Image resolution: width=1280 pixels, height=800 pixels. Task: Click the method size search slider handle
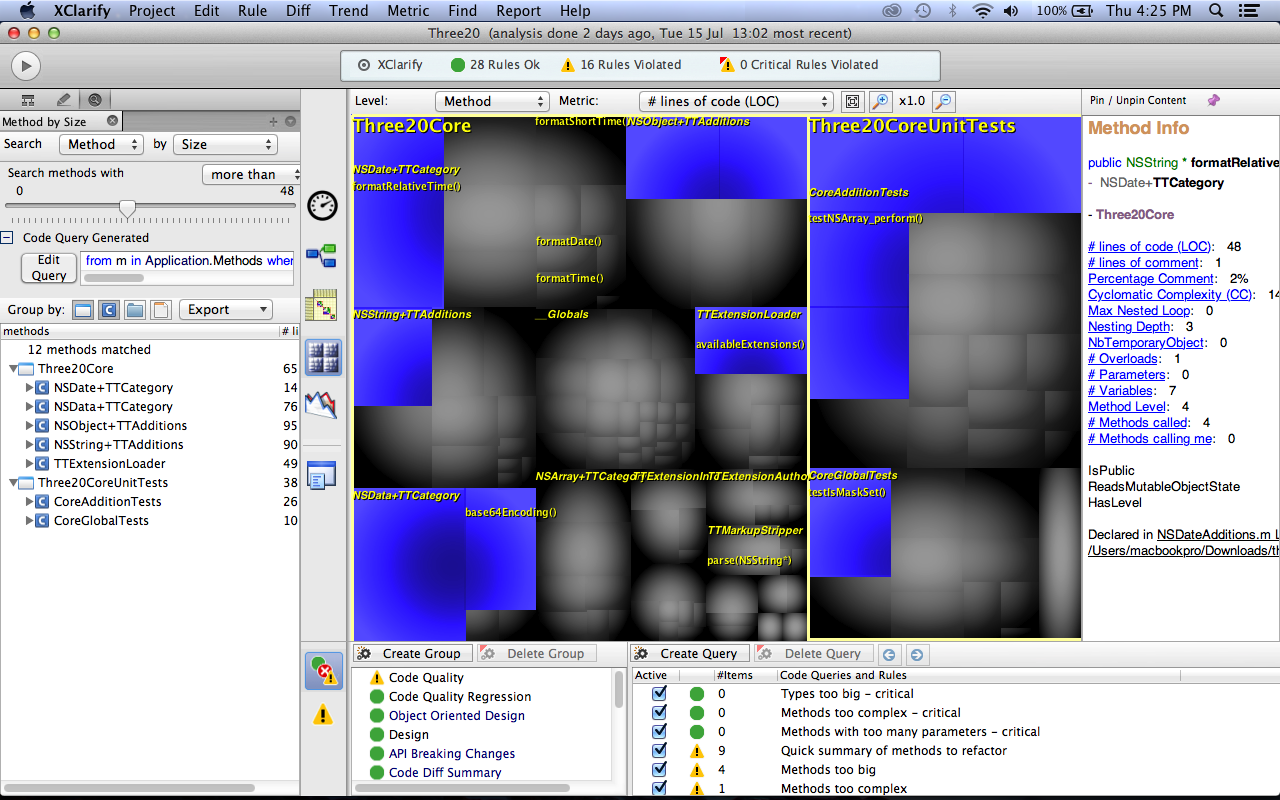coord(127,208)
